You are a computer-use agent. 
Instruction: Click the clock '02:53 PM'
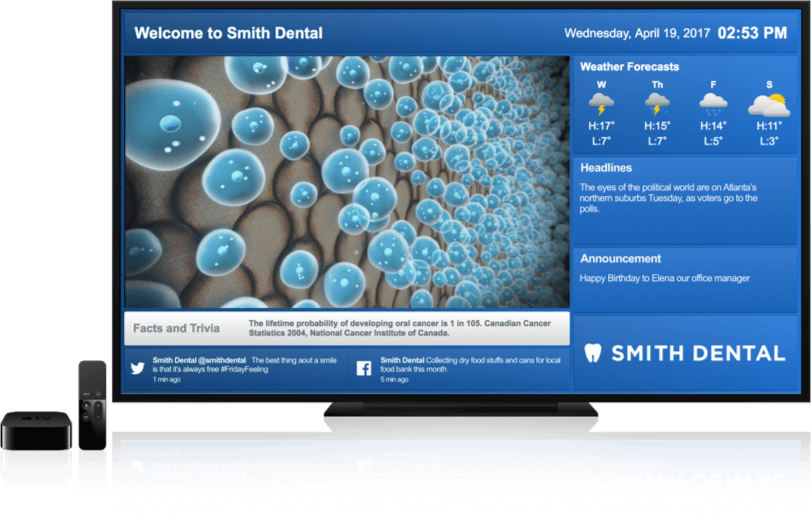click(x=752, y=33)
